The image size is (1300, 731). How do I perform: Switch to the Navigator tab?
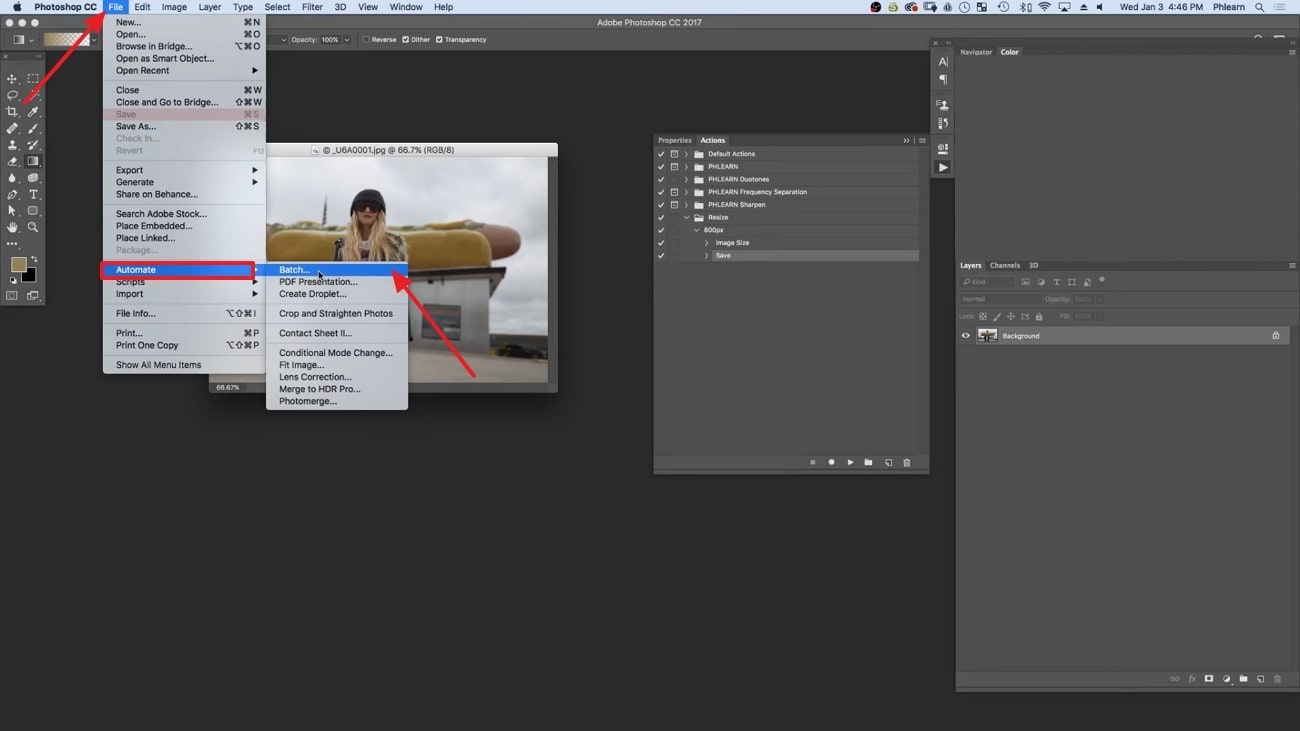[x=976, y=52]
